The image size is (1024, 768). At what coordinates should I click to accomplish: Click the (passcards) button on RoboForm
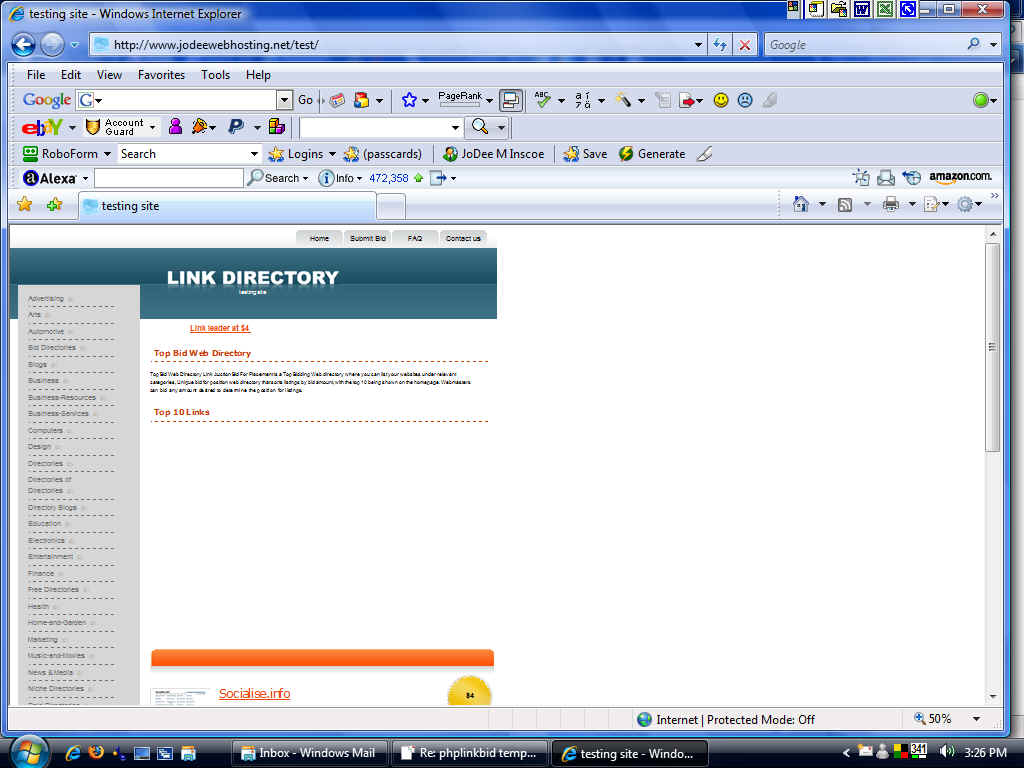[383, 154]
